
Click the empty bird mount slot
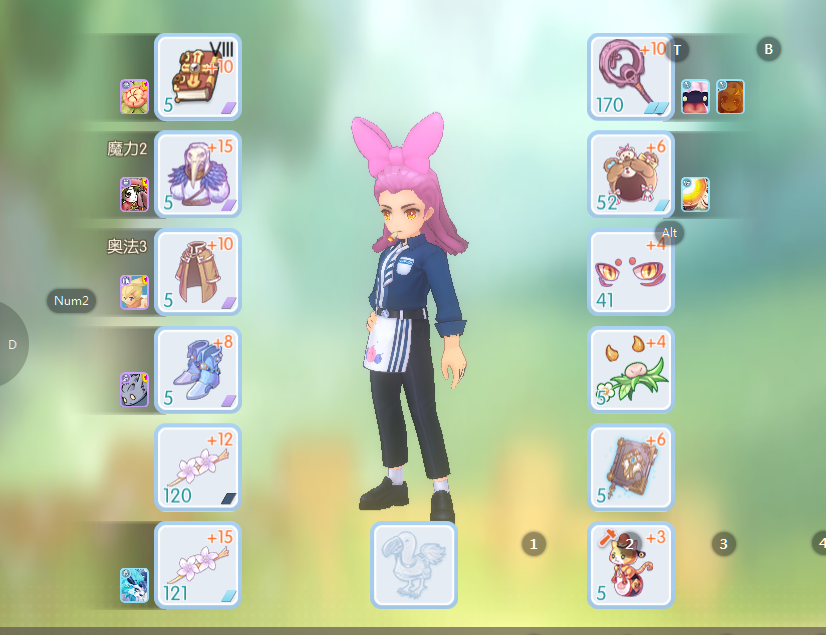coord(414,565)
